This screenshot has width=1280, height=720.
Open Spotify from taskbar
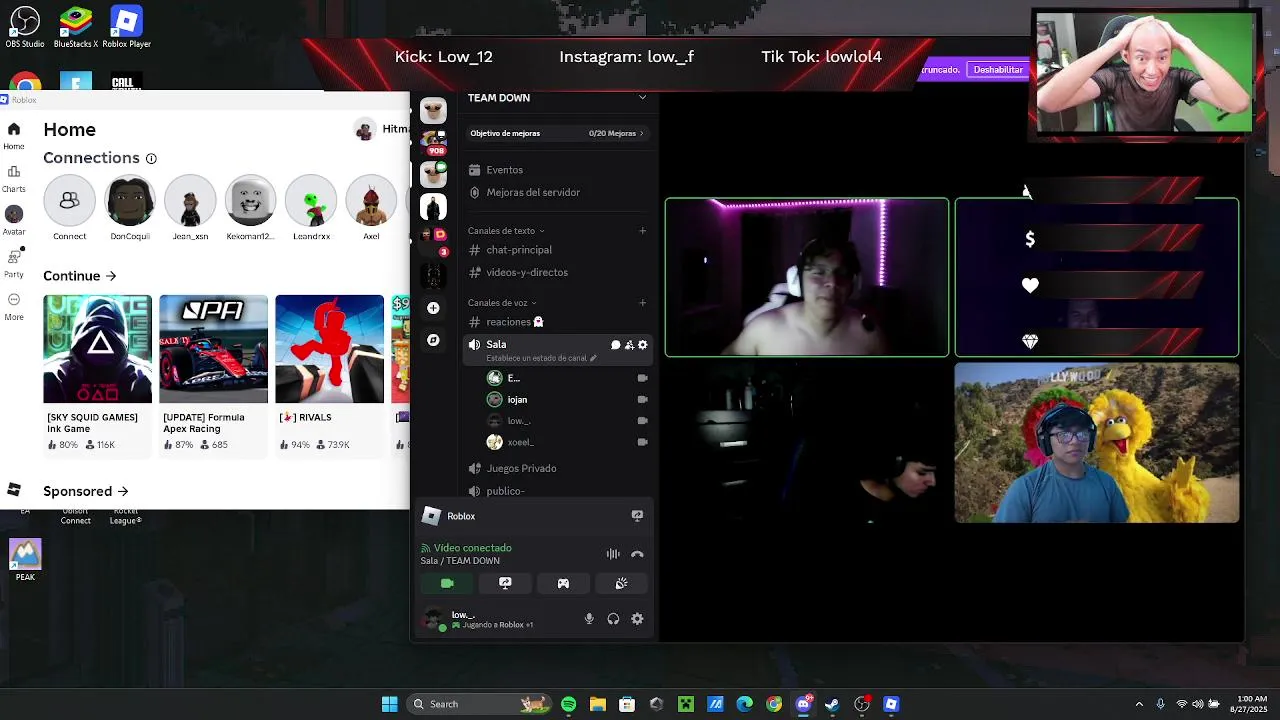568,704
